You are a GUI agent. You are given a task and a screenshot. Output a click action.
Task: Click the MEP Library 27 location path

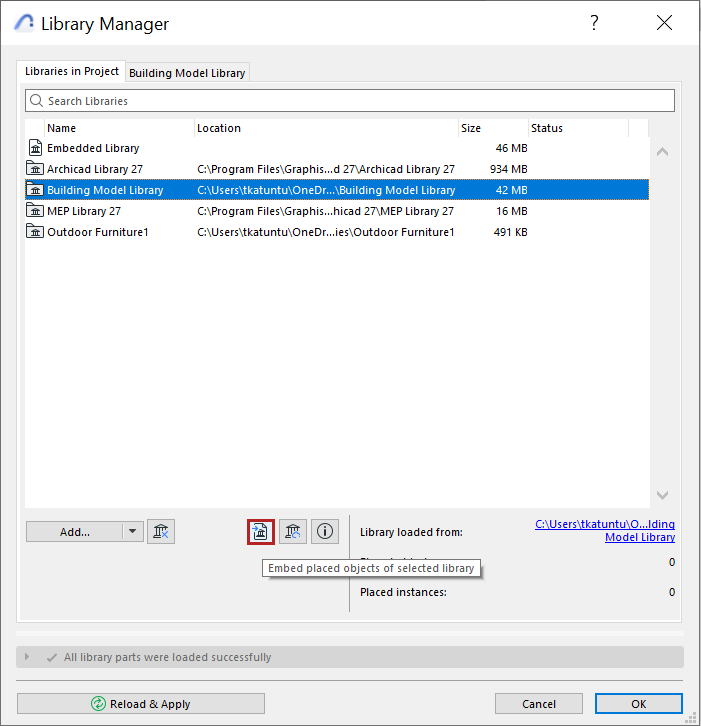pos(325,211)
